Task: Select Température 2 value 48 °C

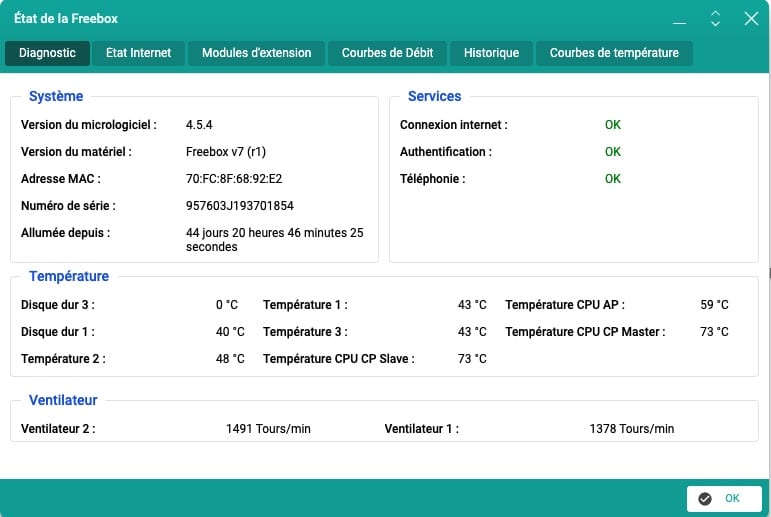Action: [x=230, y=359]
